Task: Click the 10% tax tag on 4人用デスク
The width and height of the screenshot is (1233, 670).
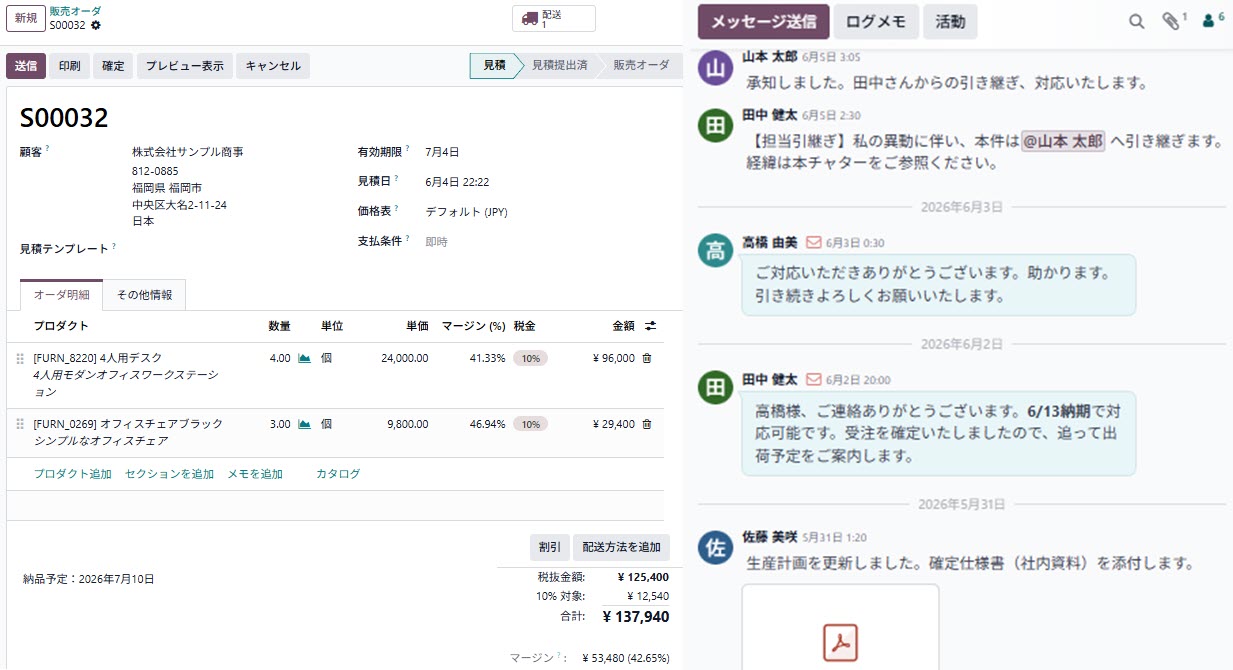Action: [530, 358]
